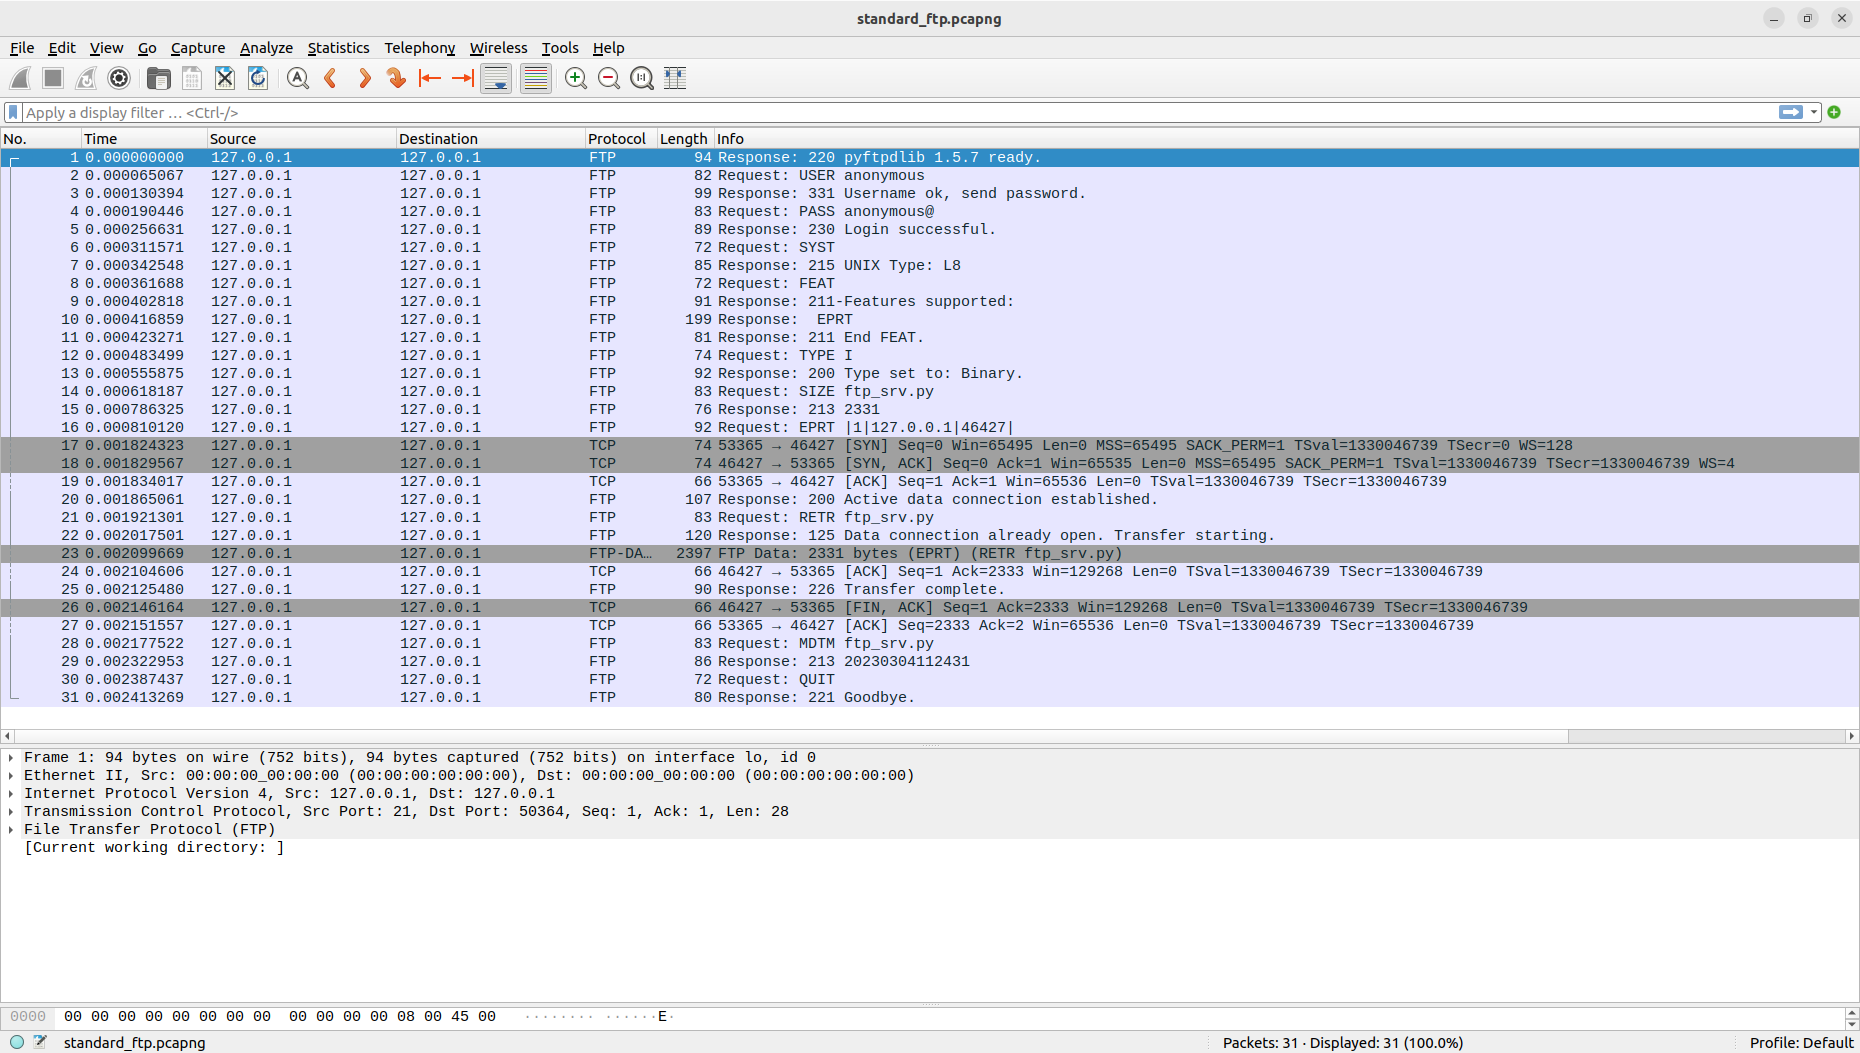Go to the previous packet arrow
The image size is (1860, 1053).
330,78
